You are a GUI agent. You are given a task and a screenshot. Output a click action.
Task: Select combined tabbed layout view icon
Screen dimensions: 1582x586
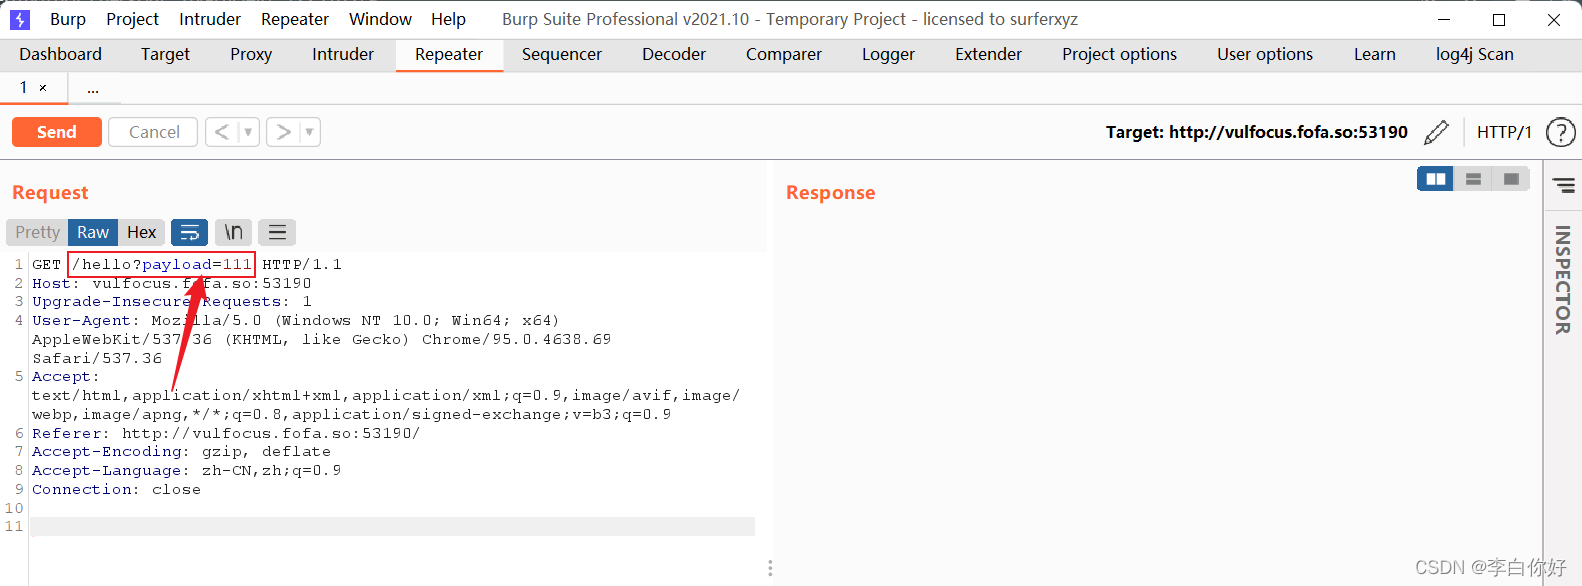[1511, 179]
